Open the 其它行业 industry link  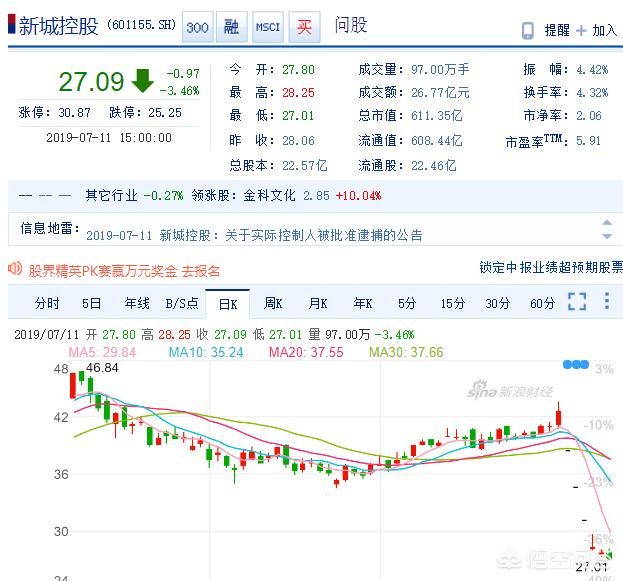pos(111,196)
